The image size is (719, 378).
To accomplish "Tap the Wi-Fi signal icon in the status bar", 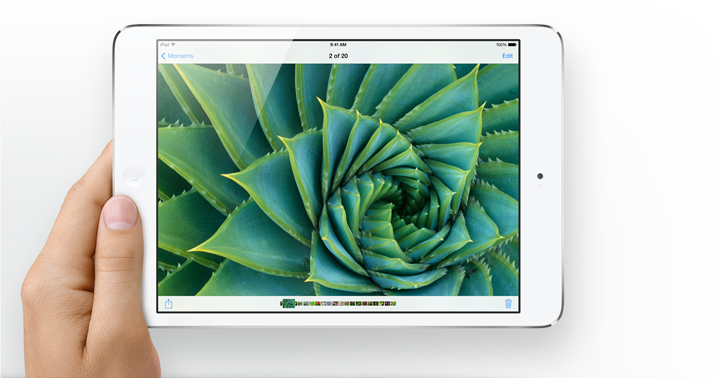I will pyautogui.click(x=173, y=45).
